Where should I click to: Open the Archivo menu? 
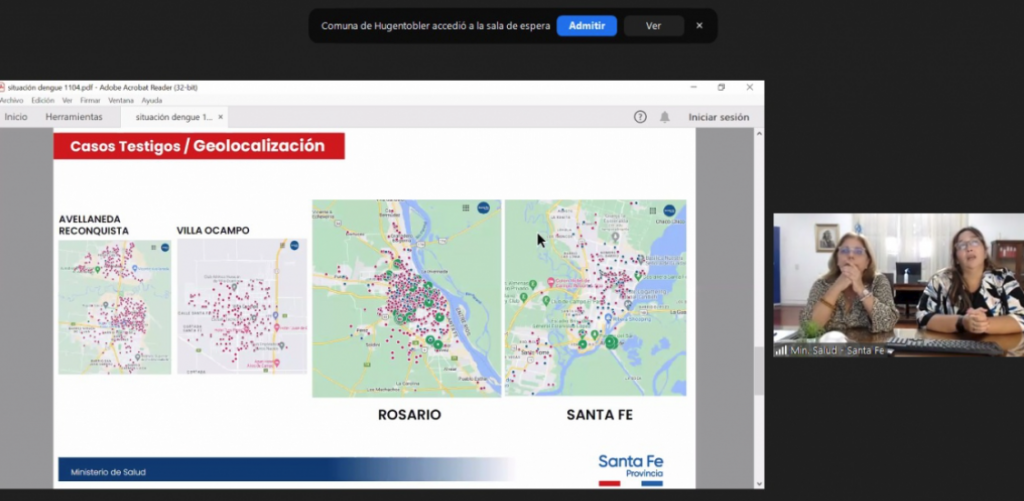(x=11, y=100)
